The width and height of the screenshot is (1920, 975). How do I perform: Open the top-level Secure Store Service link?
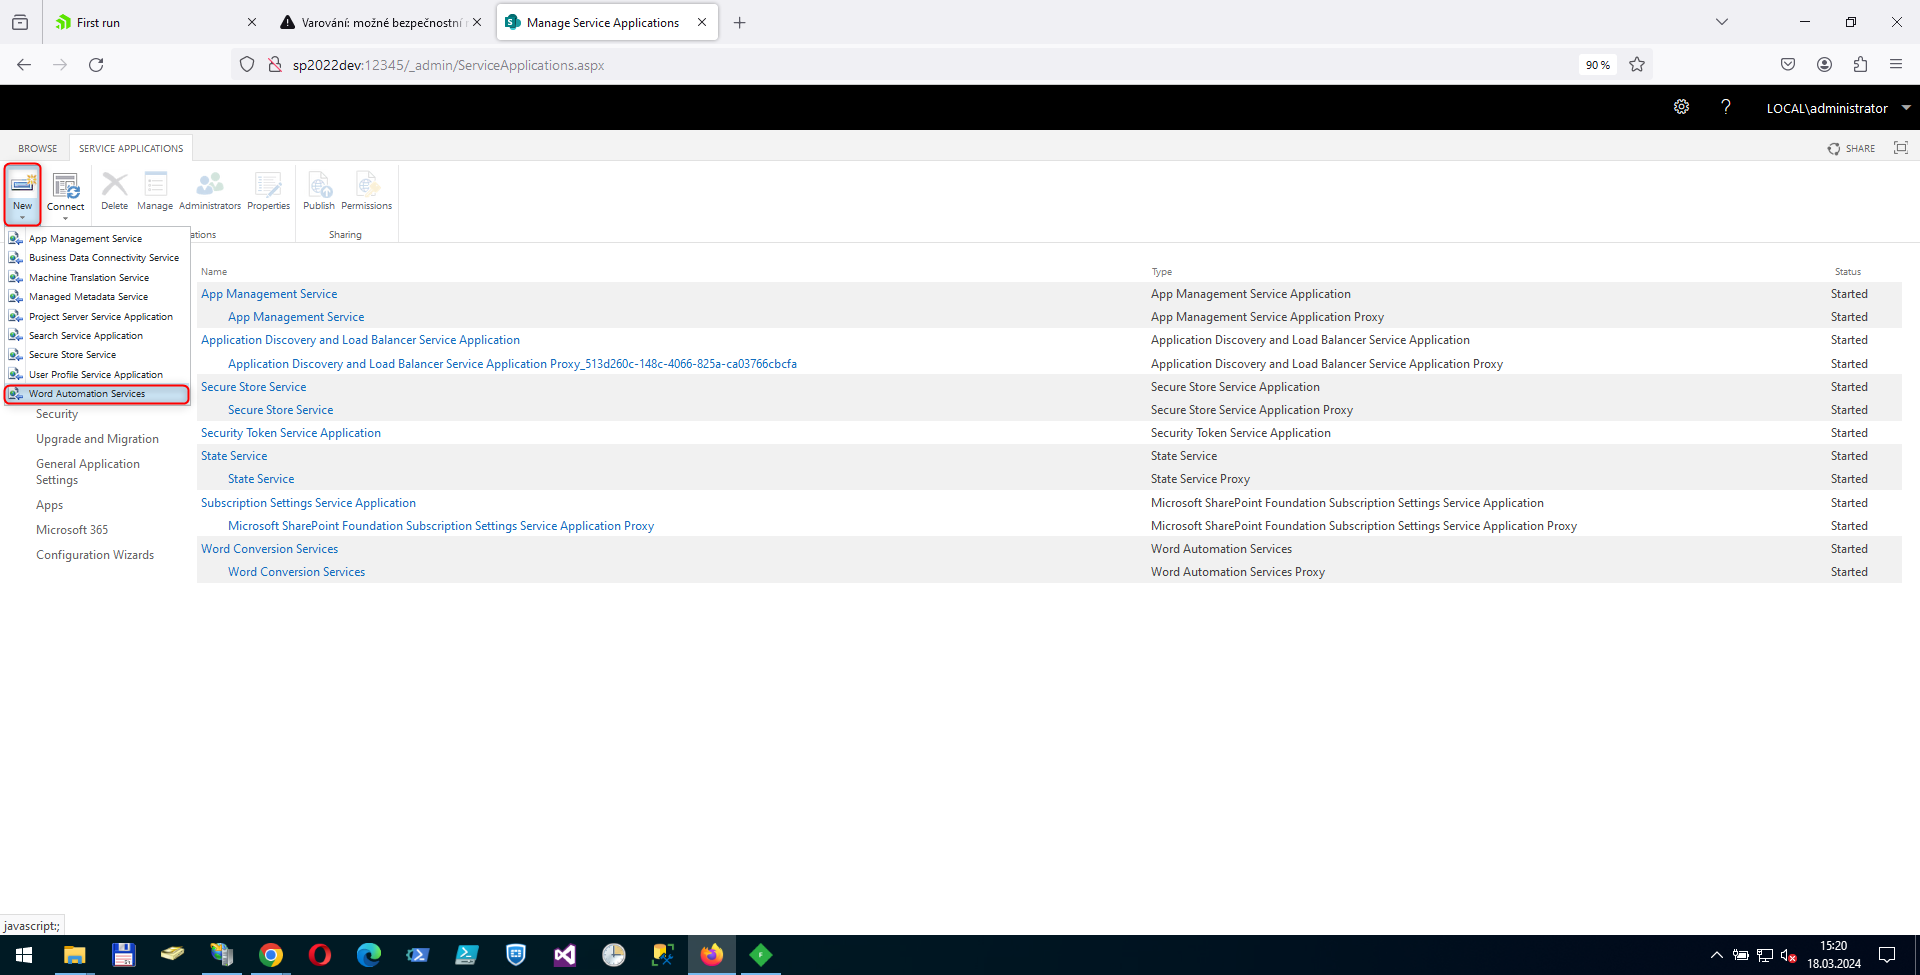pyautogui.click(x=253, y=387)
